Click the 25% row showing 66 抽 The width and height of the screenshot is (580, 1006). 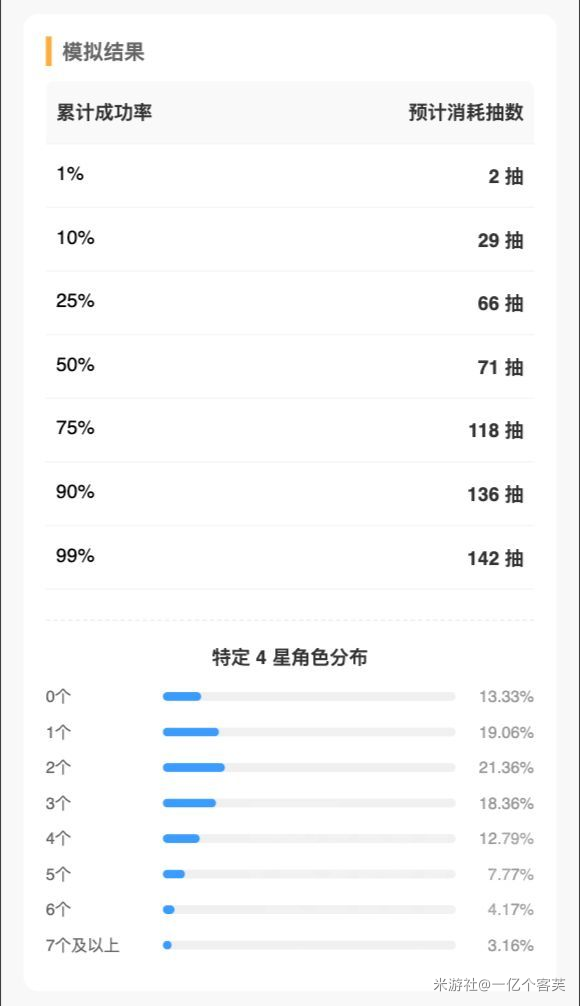(x=290, y=301)
